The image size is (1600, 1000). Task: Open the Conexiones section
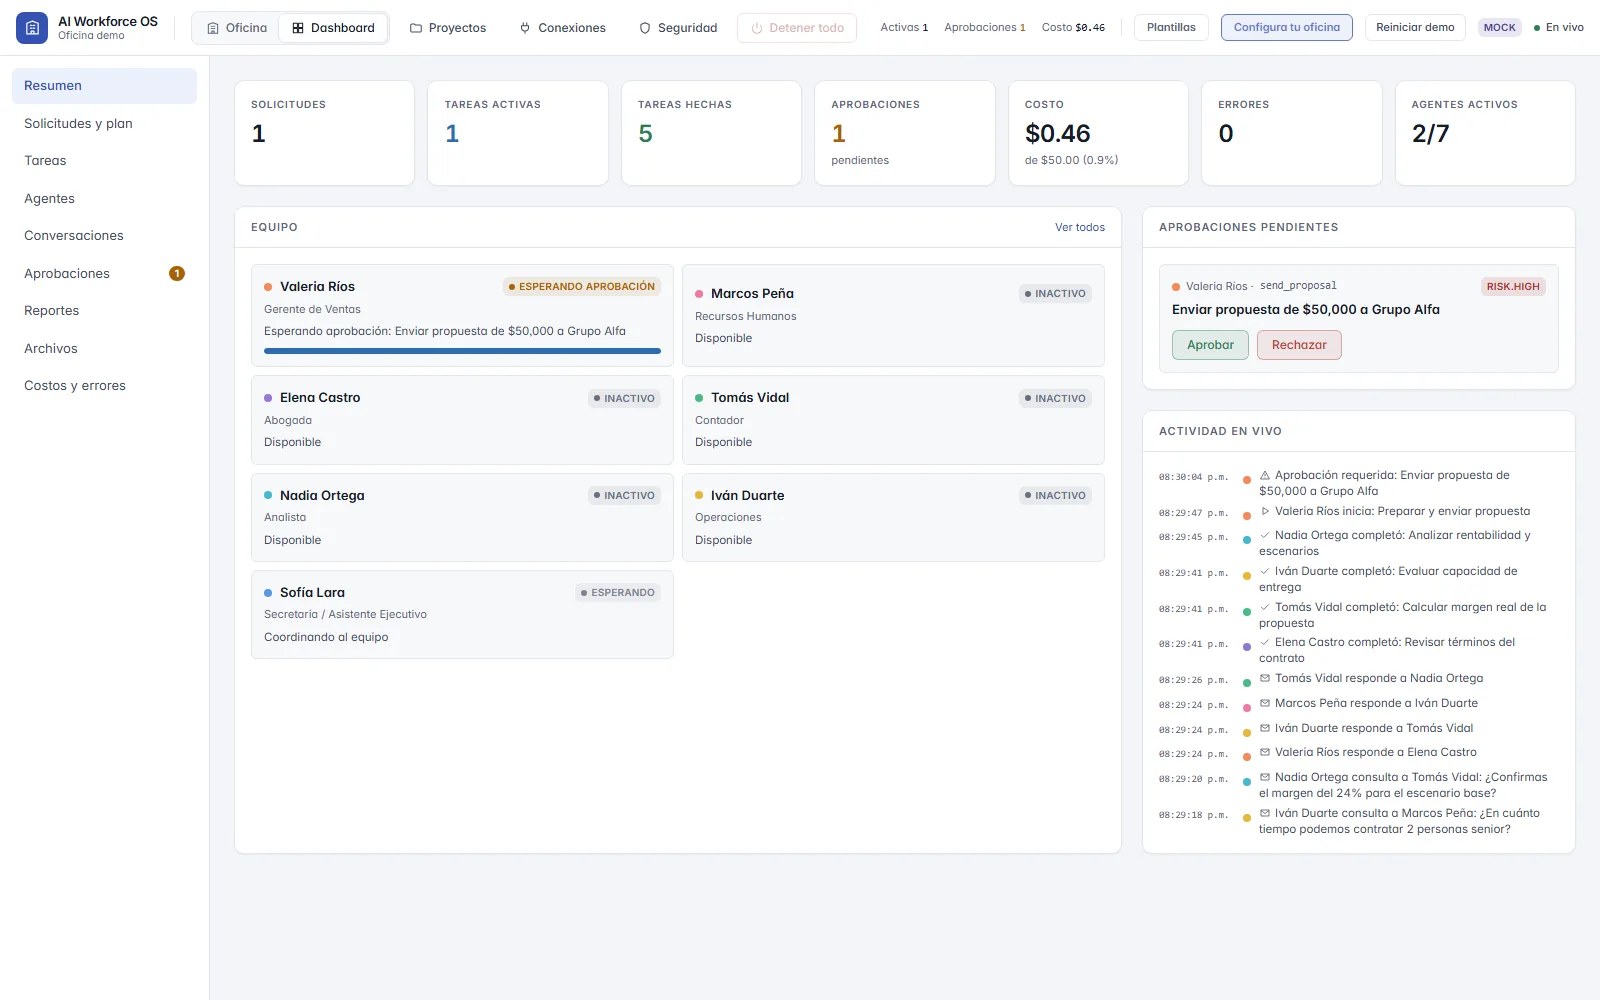[562, 28]
